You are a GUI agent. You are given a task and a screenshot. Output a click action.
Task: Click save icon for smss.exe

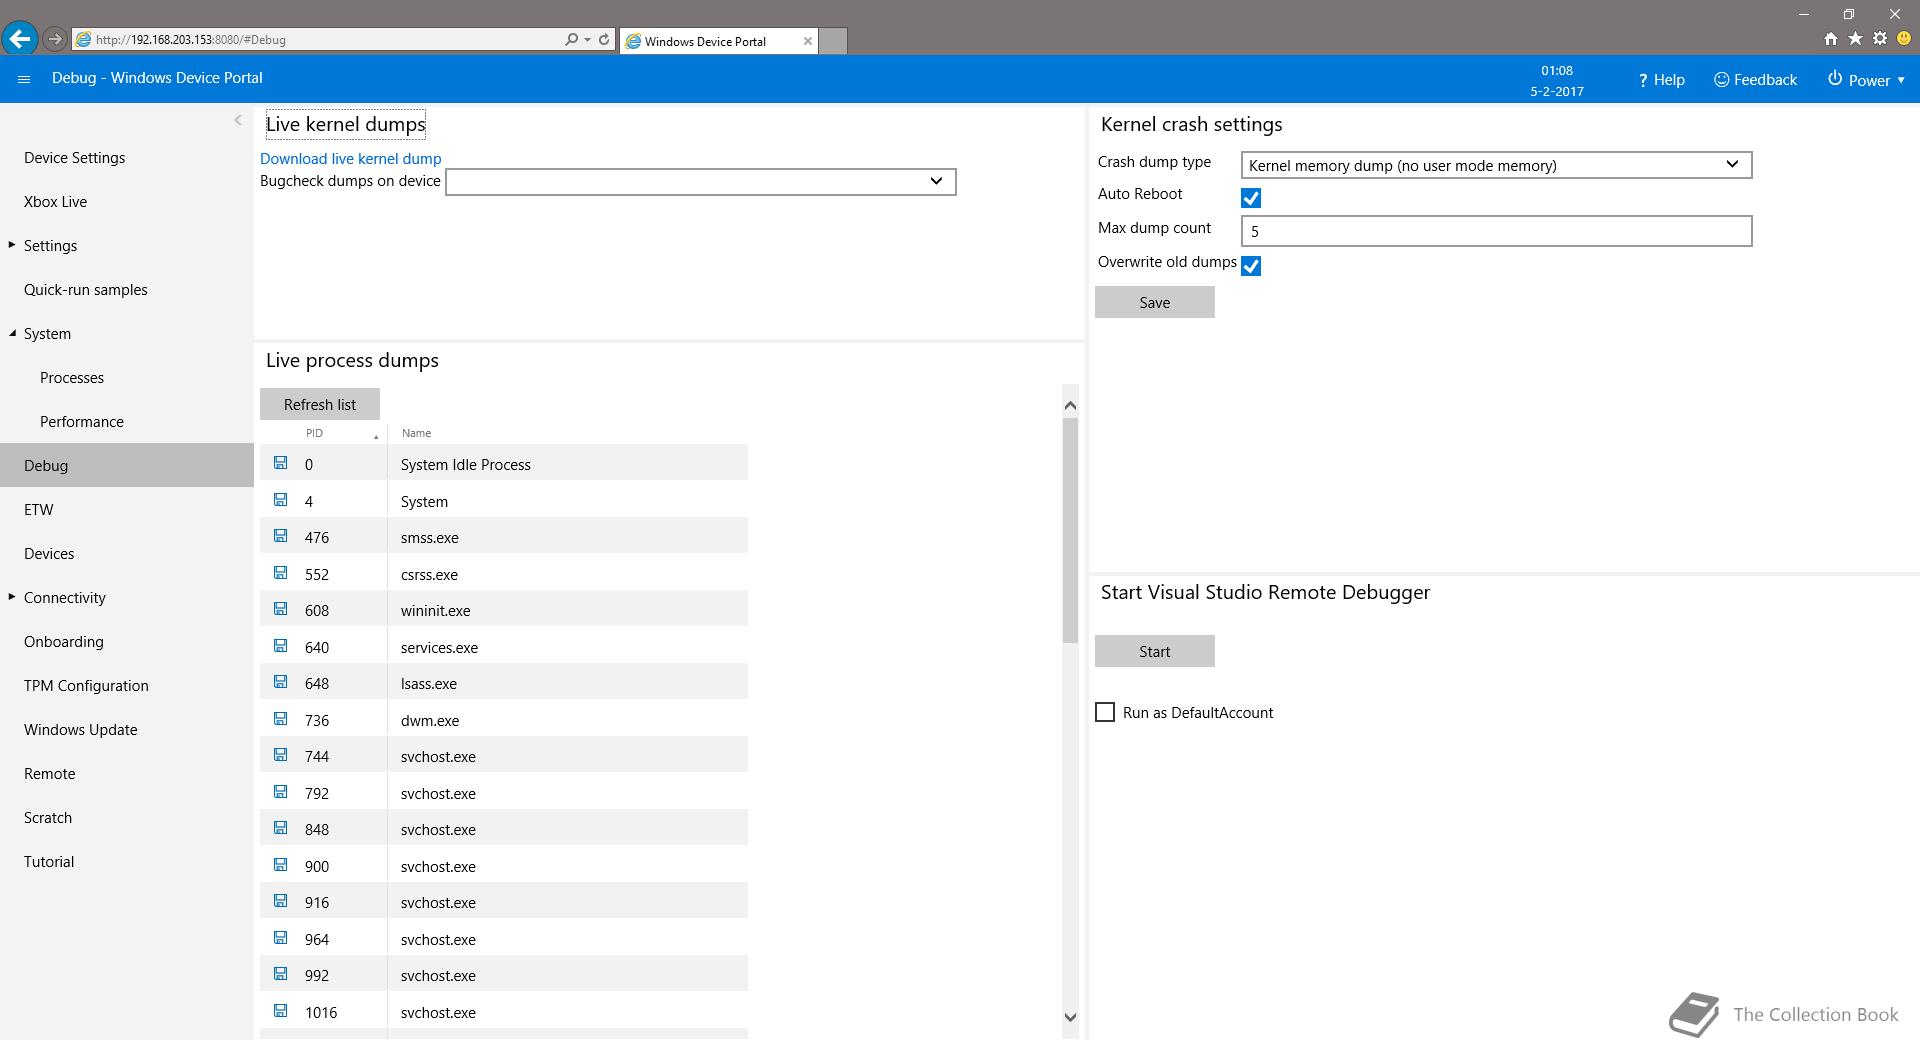(x=281, y=536)
